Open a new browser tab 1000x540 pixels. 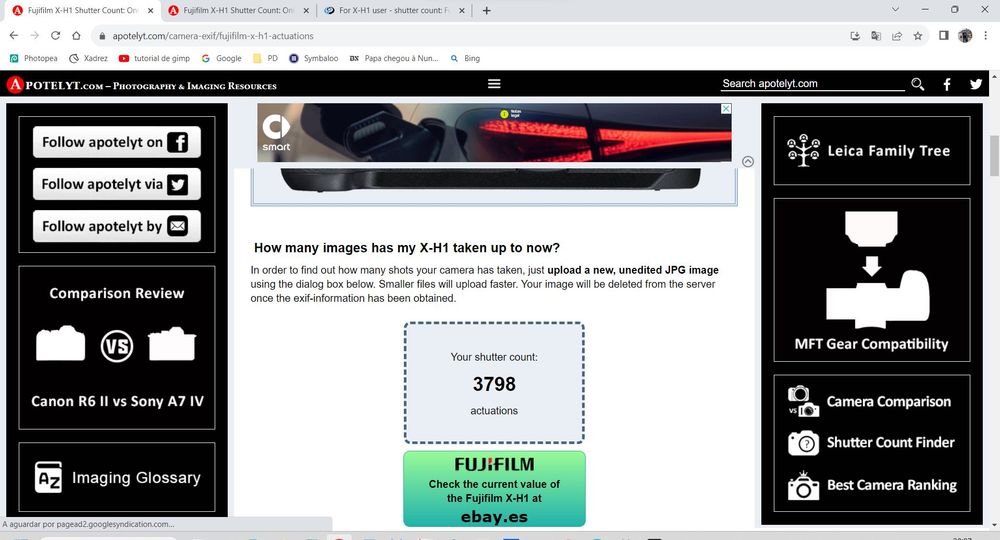(487, 10)
